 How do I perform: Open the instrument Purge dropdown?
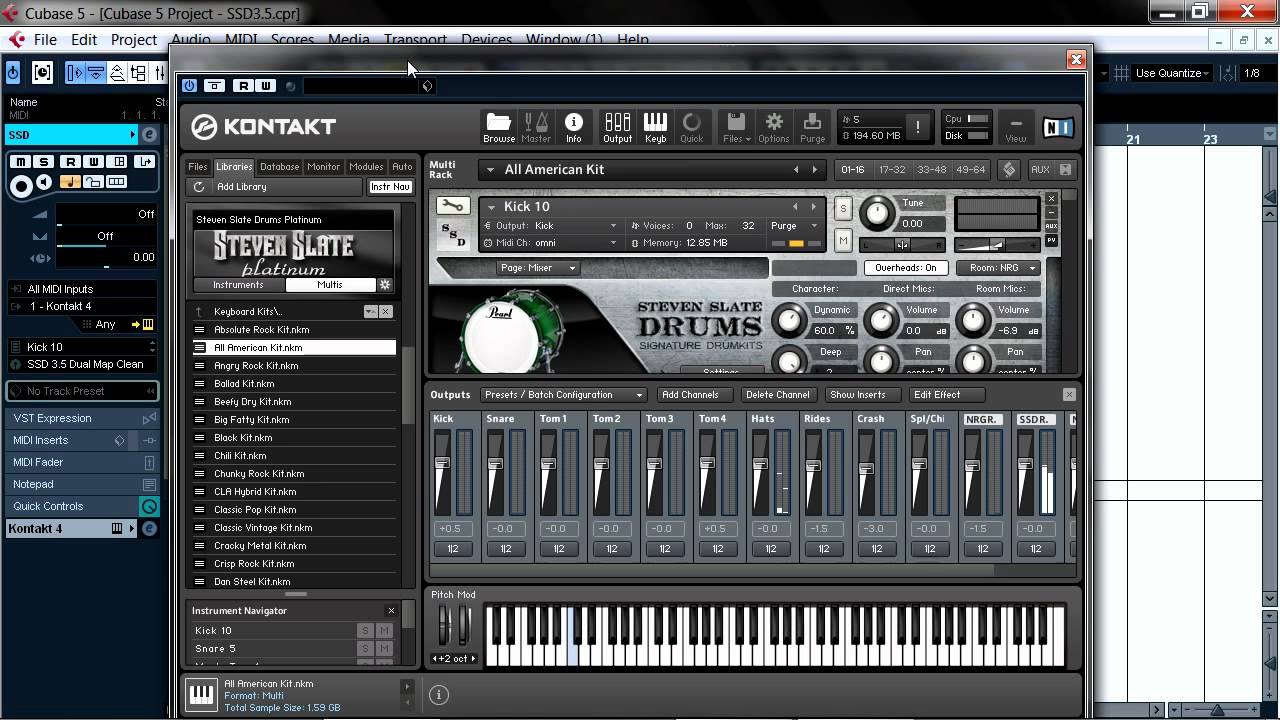point(795,226)
